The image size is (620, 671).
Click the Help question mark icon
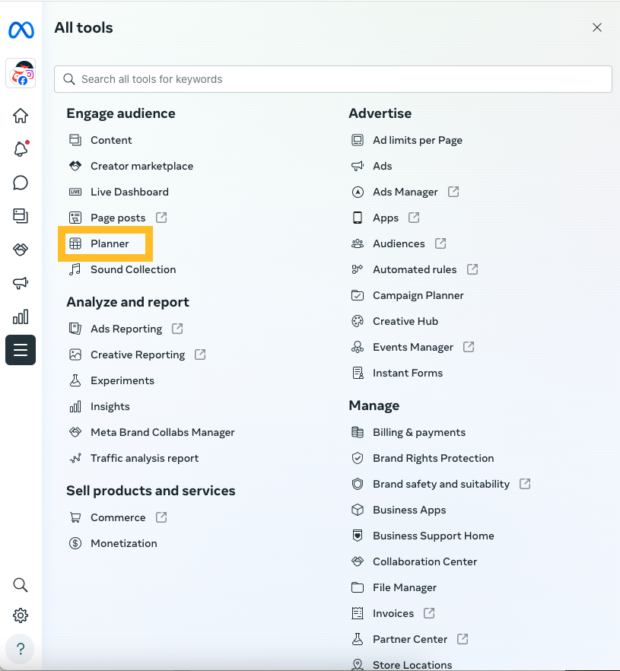(x=20, y=649)
